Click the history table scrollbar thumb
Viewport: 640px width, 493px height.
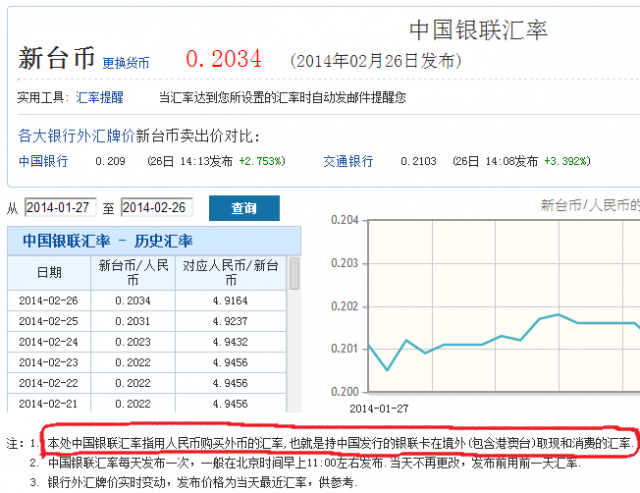point(294,273)
